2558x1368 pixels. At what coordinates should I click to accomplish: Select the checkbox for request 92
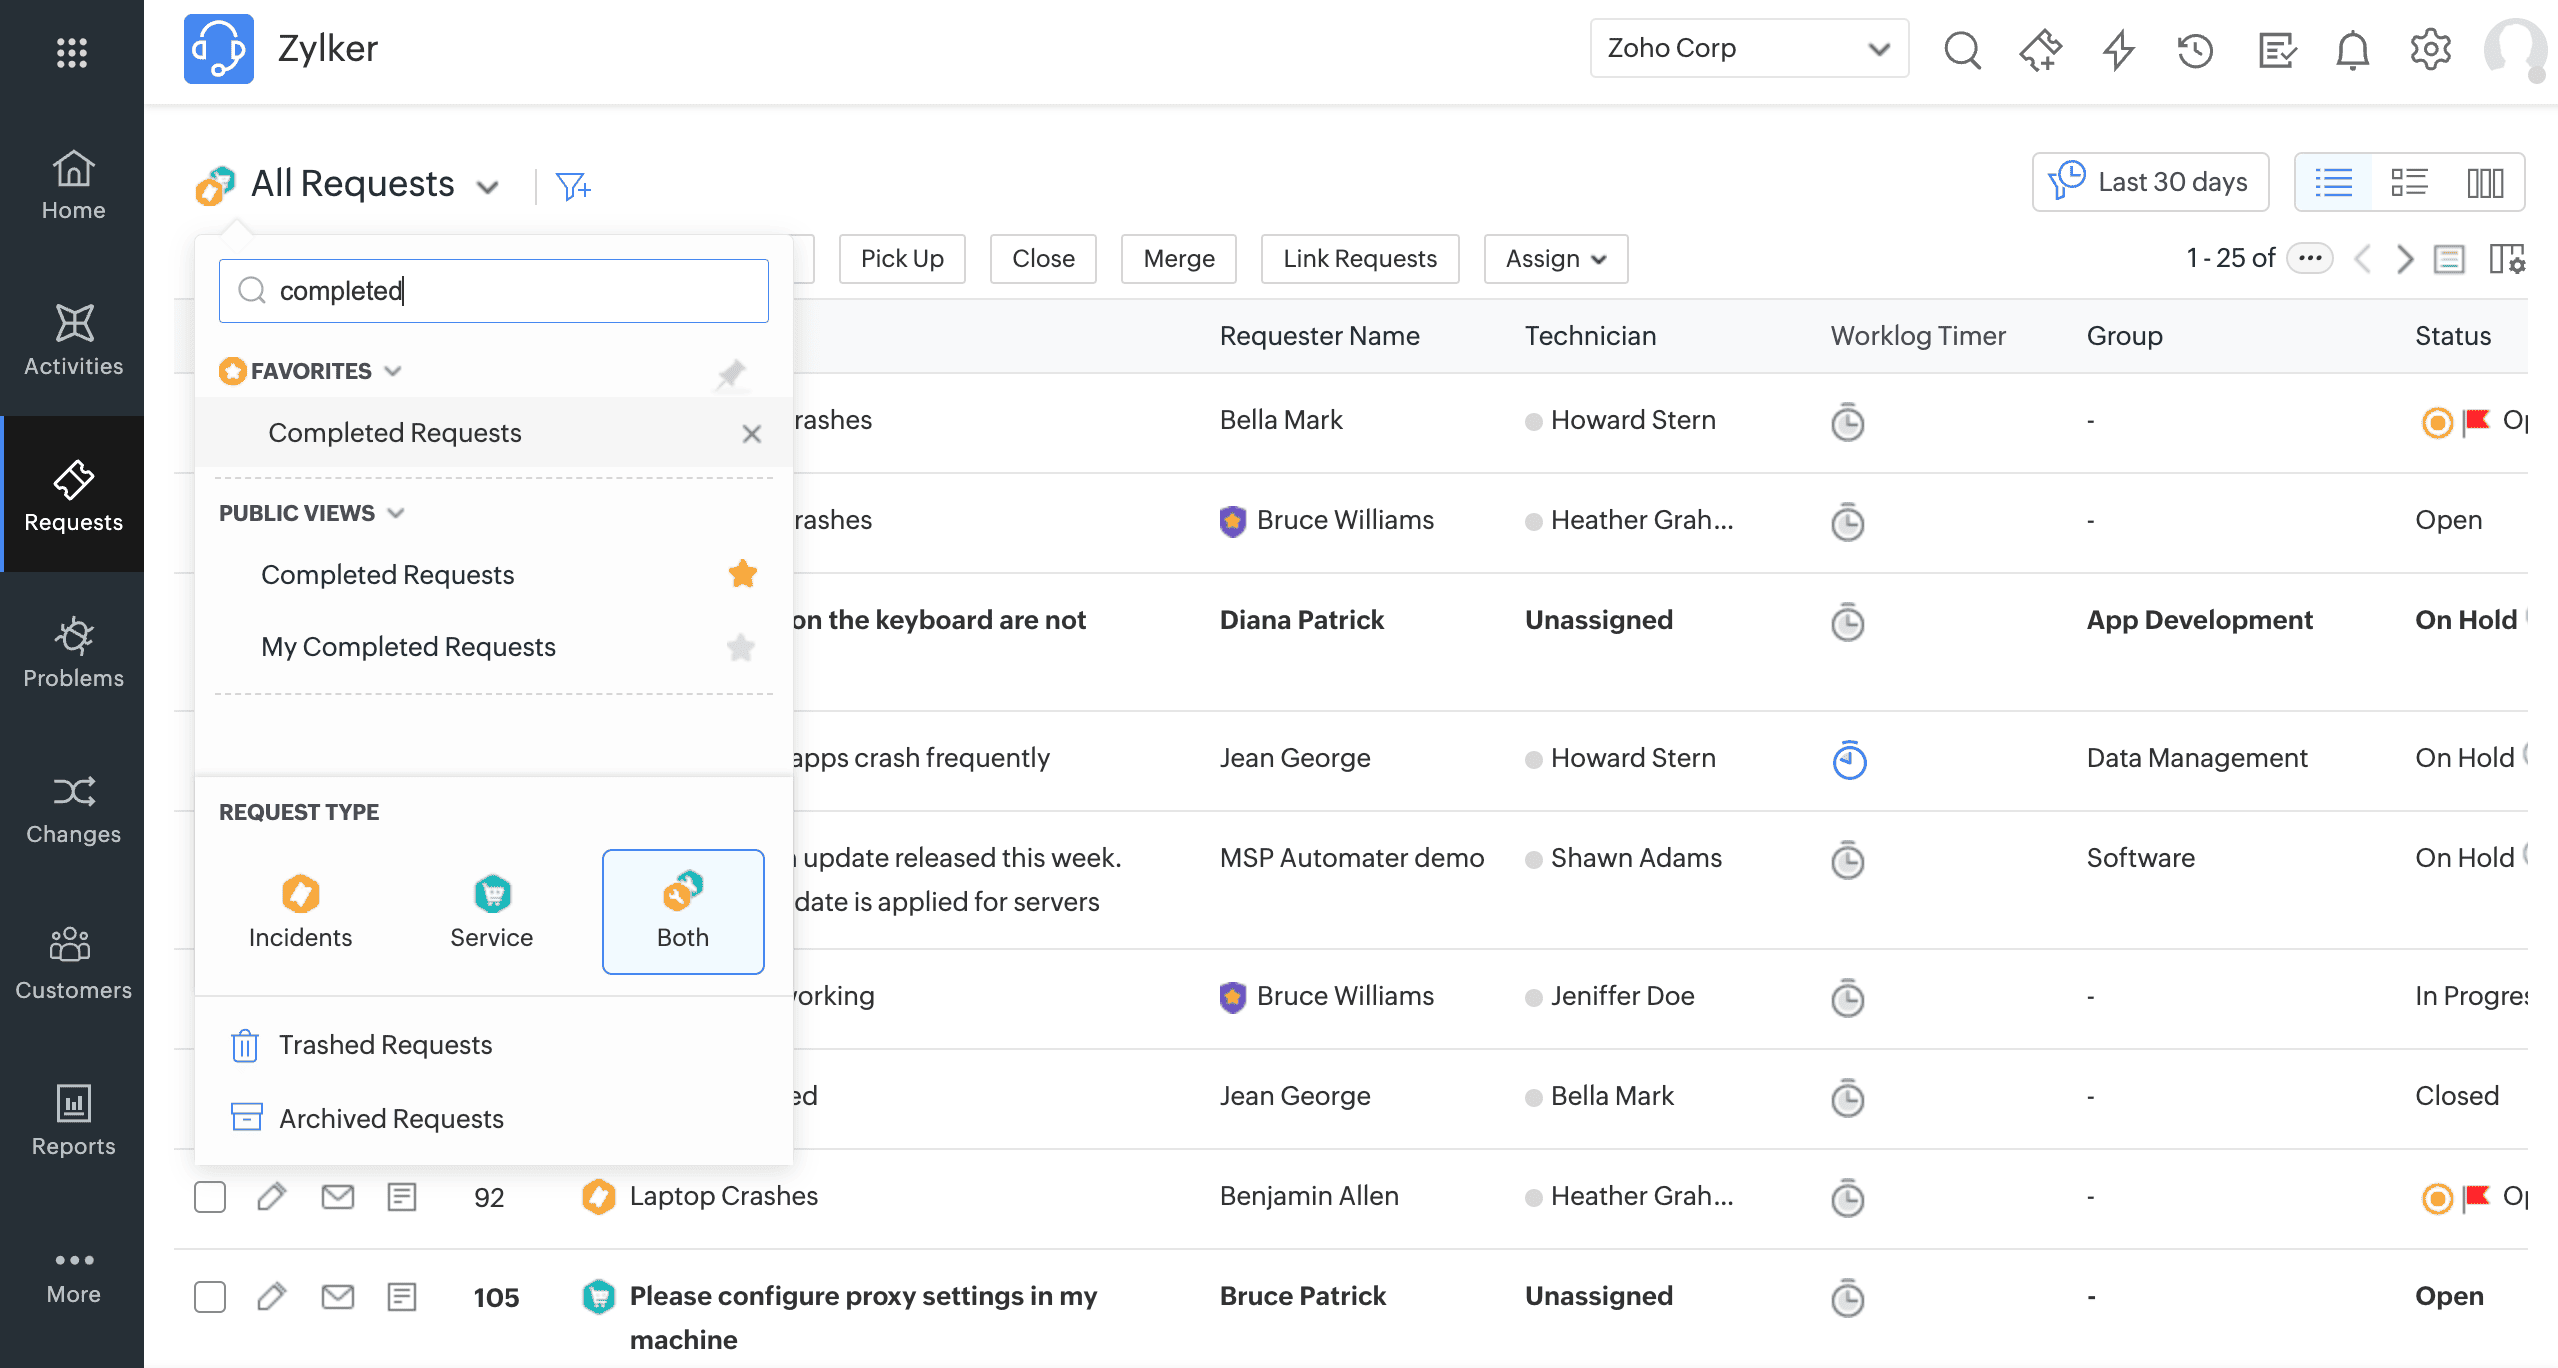tap(210, 1196)
